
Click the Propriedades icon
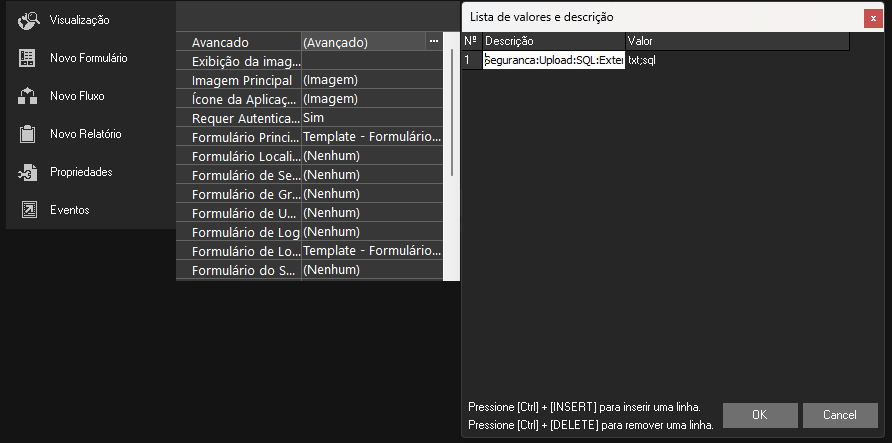click(28, 172)
